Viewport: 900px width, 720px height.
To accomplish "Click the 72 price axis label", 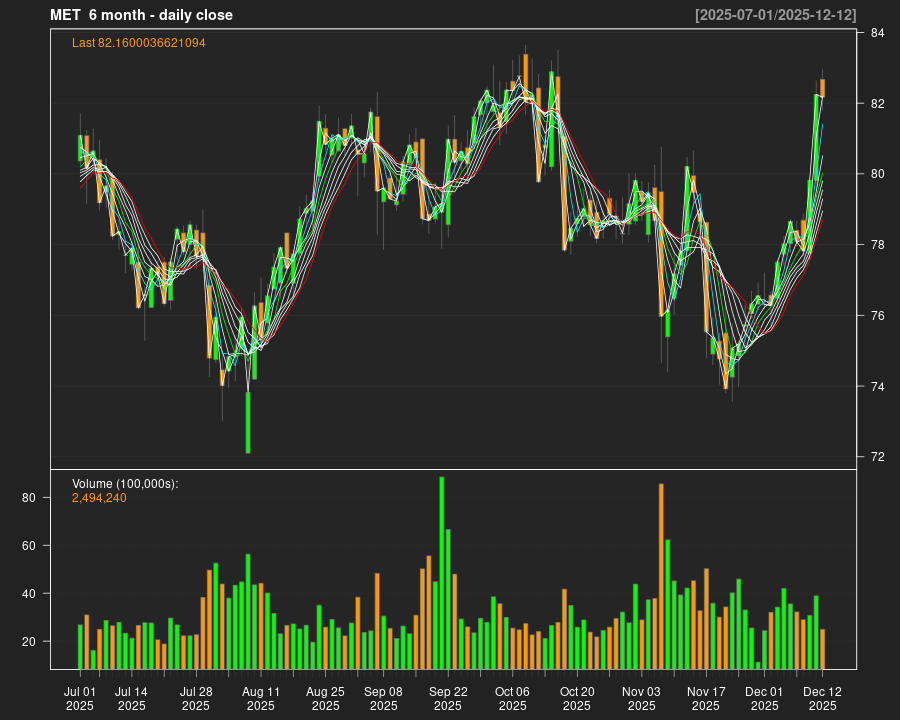I will tap(876, 457).
